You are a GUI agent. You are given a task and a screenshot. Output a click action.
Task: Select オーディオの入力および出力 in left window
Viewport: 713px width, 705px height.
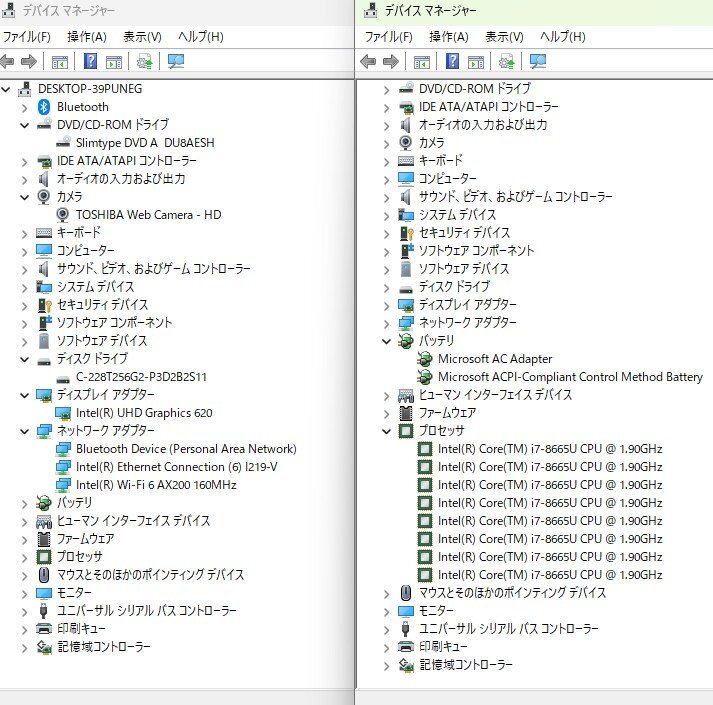(121, 179)
